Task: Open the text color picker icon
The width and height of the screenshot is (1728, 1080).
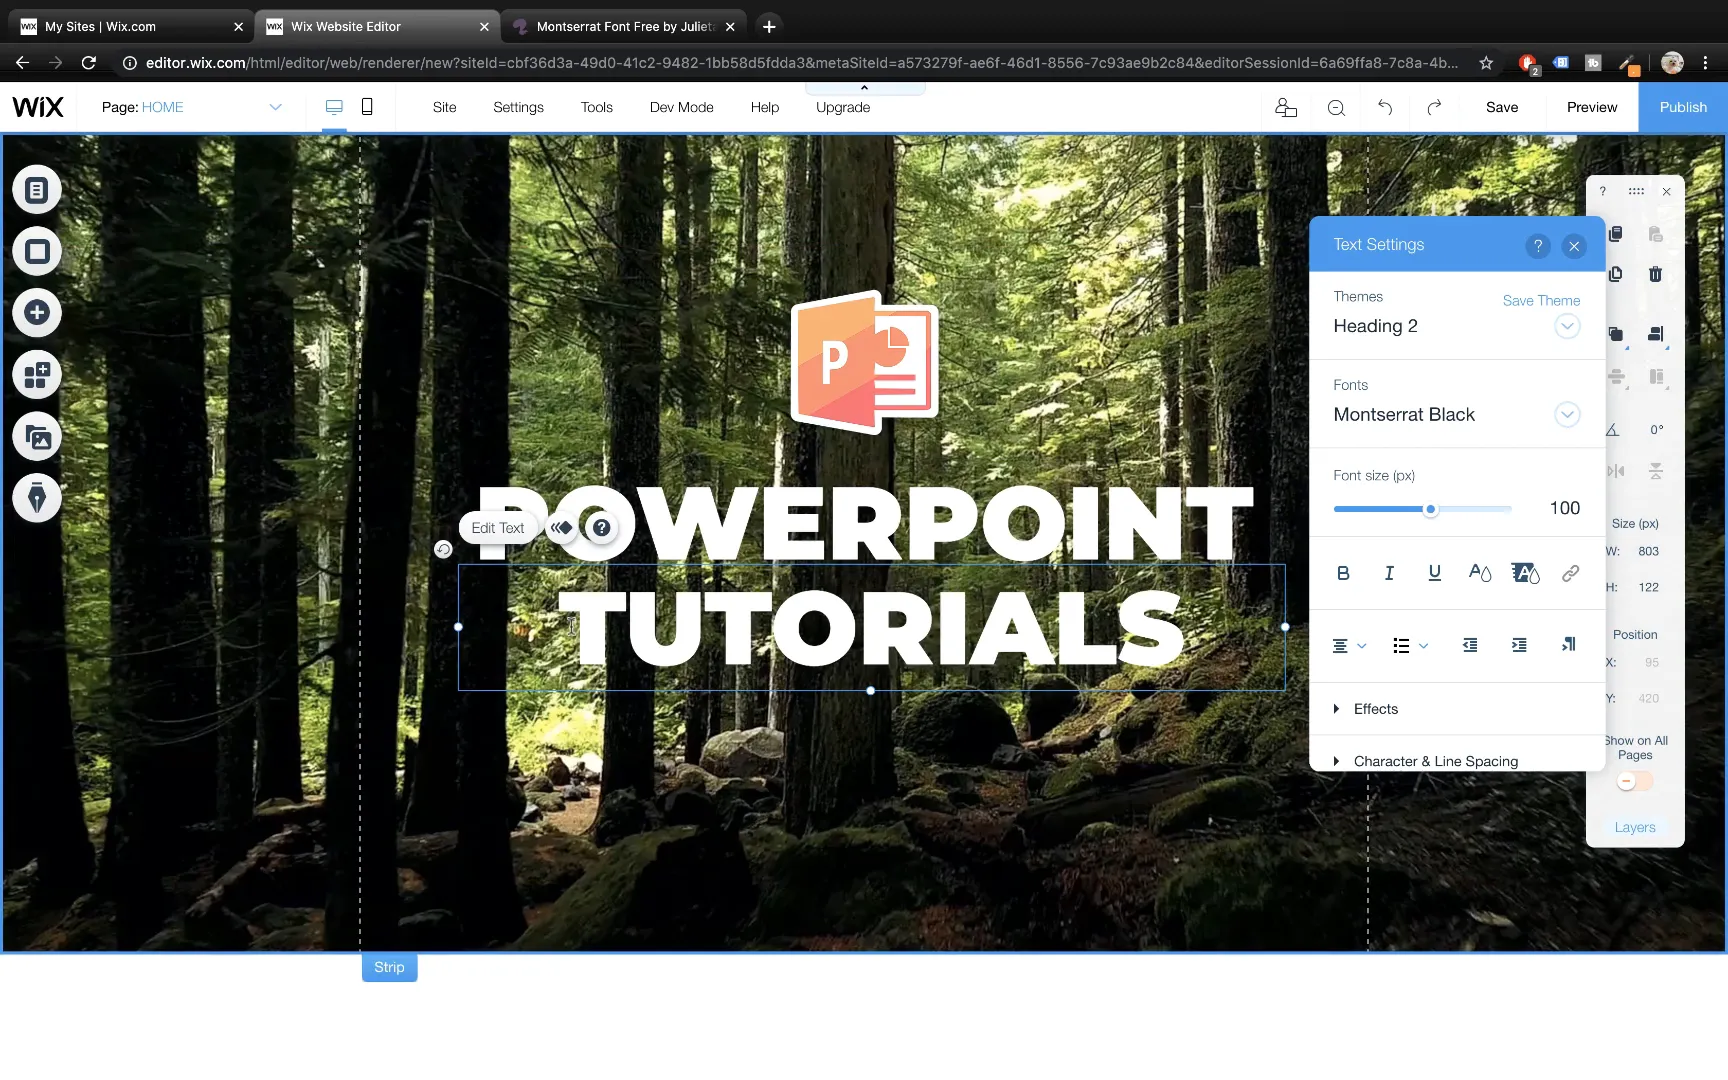Action: point(1480,573)
